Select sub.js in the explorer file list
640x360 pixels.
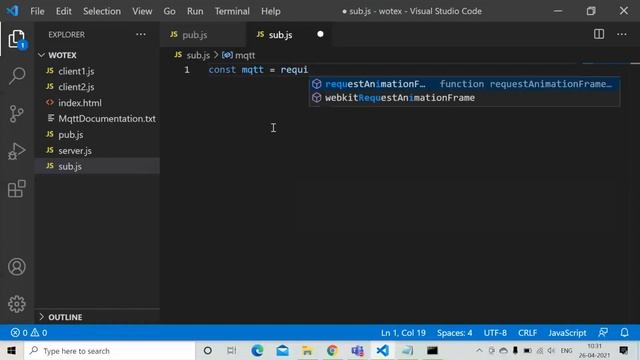point(97,166)
